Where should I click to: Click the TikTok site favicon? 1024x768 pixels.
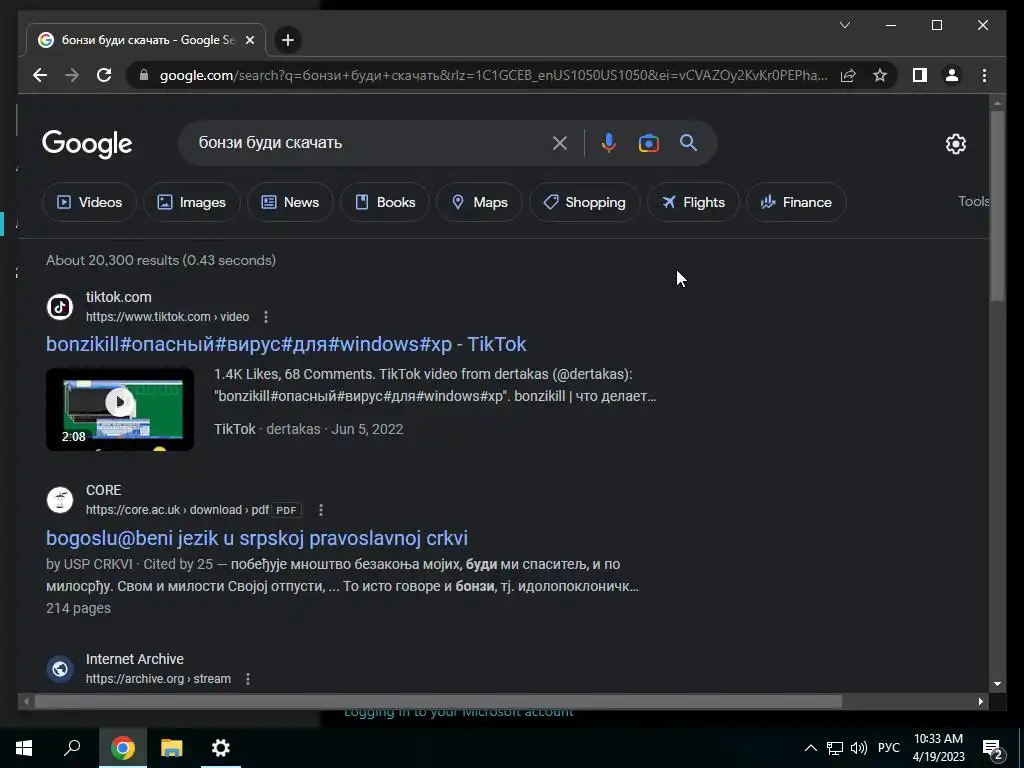[x=60, y=306]
